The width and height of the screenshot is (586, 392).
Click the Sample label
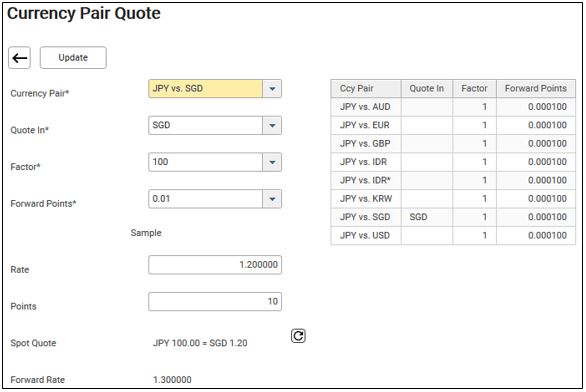click(x=146, y=233)
